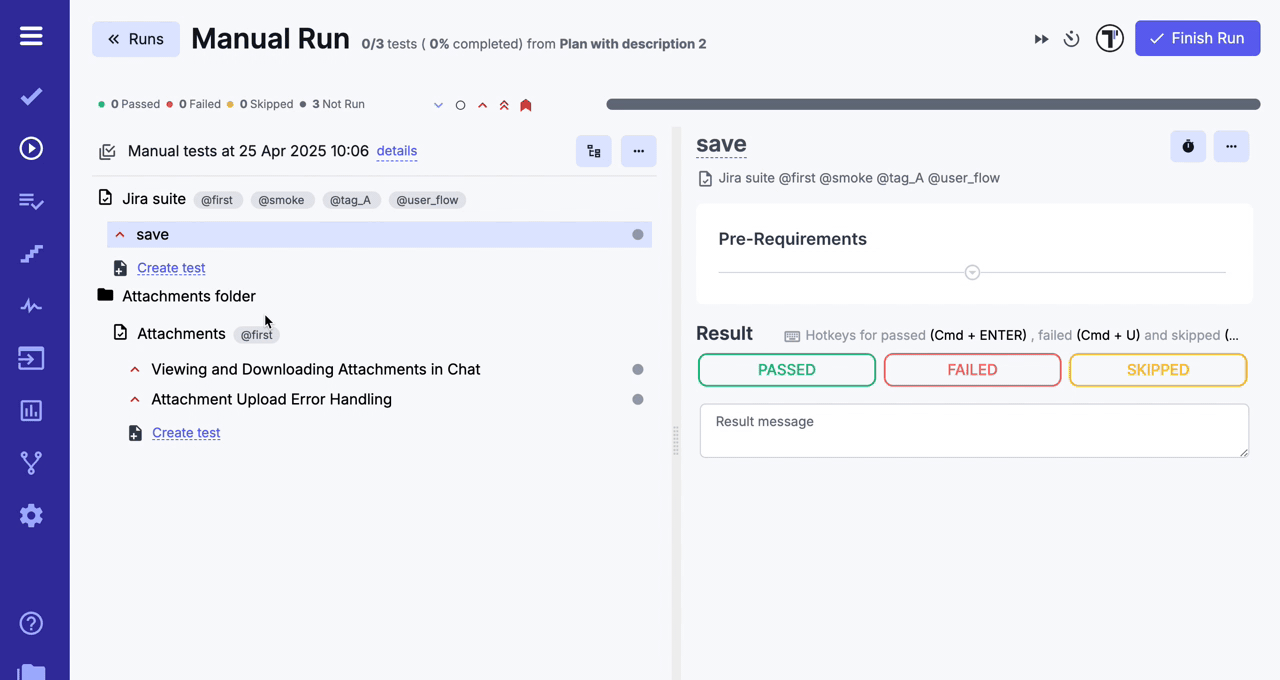Filter by high priority single red chevron
Viewport: 1280px width, 680px height.
[x=482, y=105]
